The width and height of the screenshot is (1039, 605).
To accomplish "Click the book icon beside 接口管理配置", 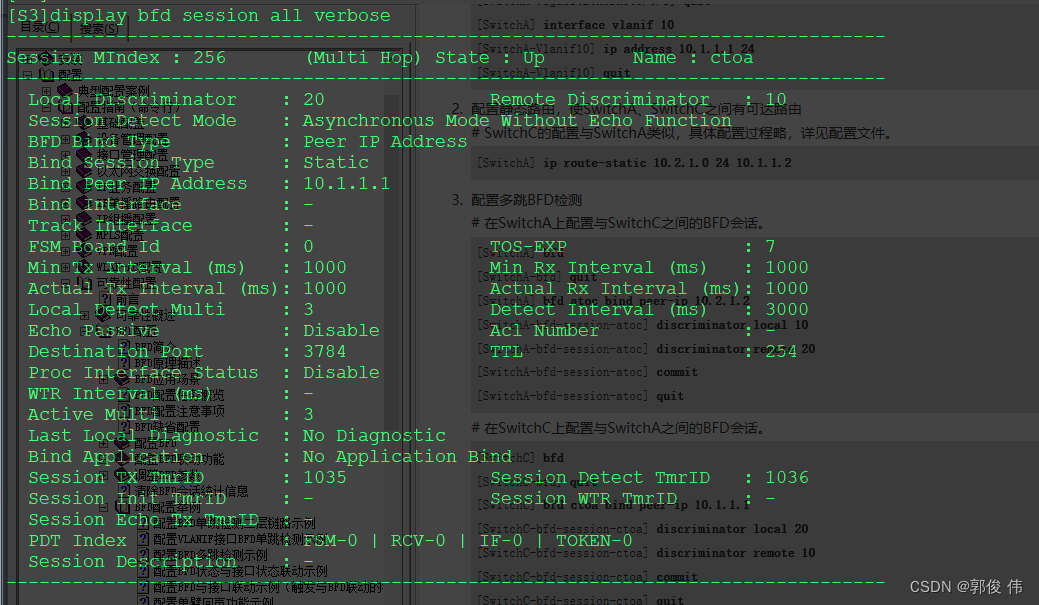I will click(x=84, y=155).
